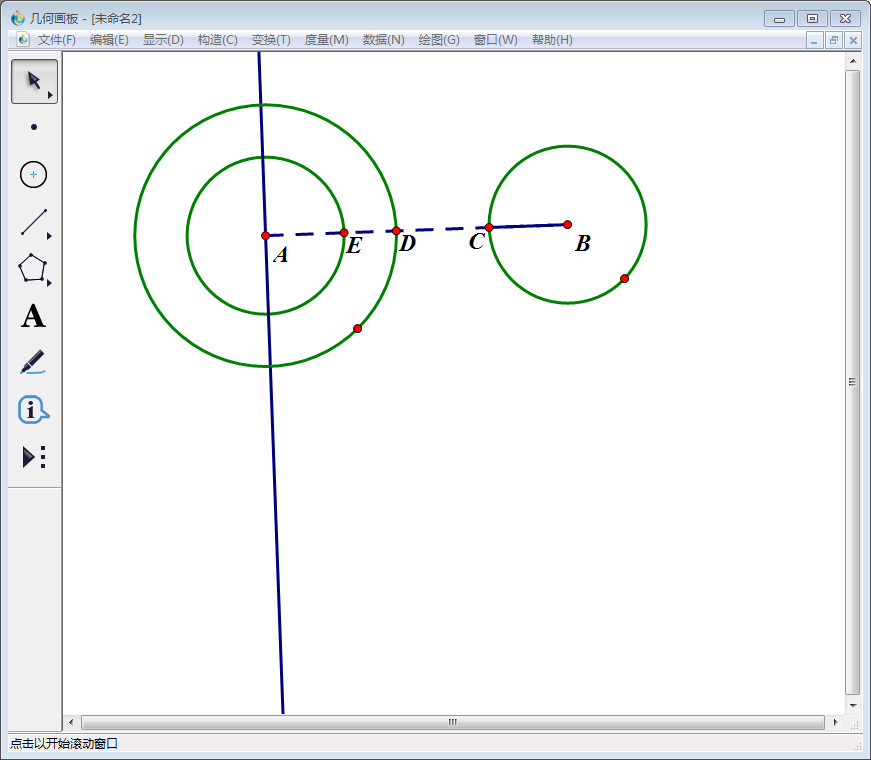Open the 变换(T) menu

(x=271, y=40)
